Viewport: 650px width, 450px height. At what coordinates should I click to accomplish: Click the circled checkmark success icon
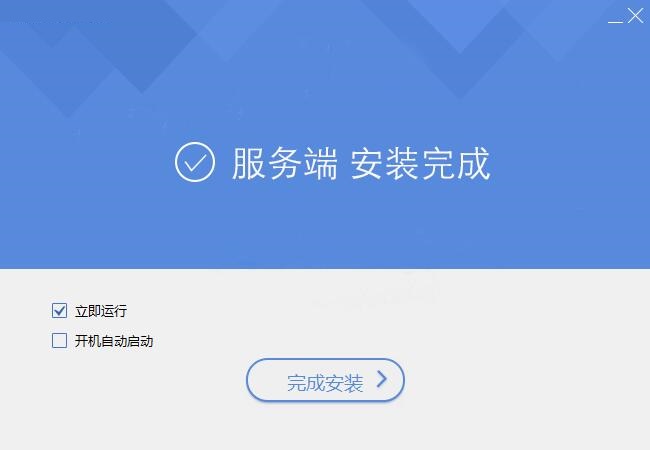point(195,162)
